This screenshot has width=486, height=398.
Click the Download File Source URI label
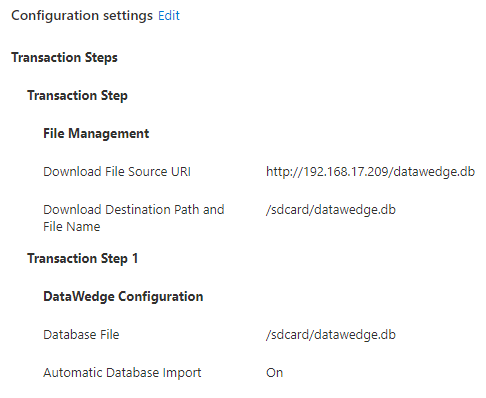117,172
